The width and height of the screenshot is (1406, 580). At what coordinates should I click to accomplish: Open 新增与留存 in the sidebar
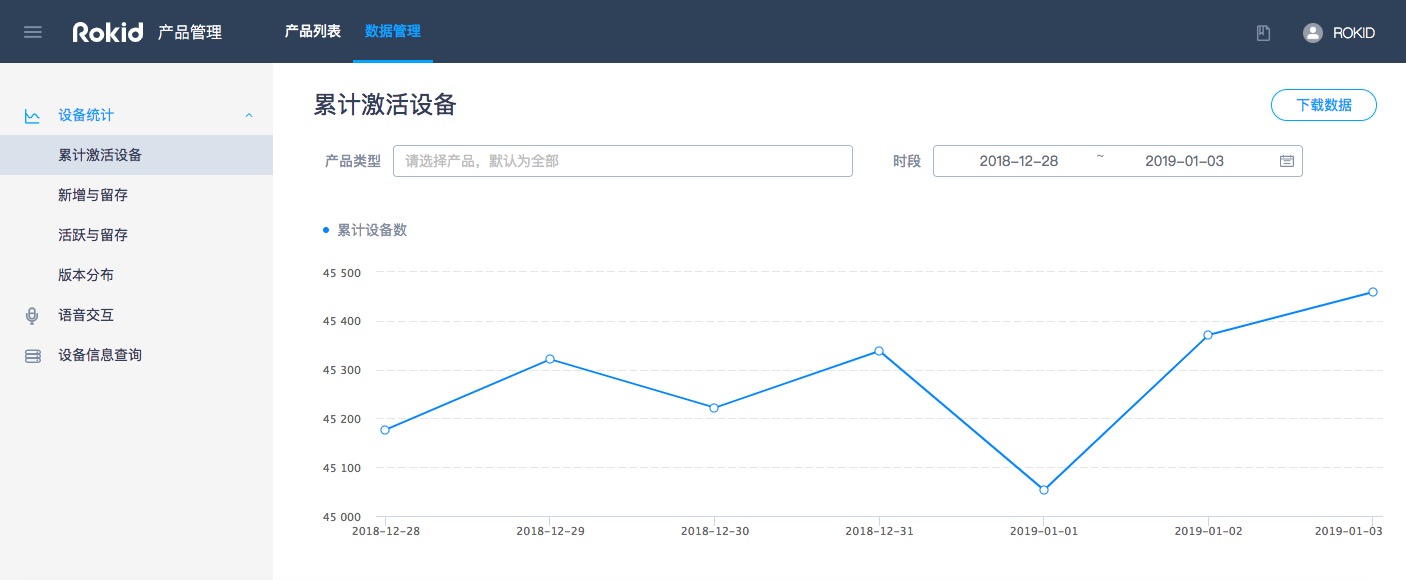coord(93,195)
